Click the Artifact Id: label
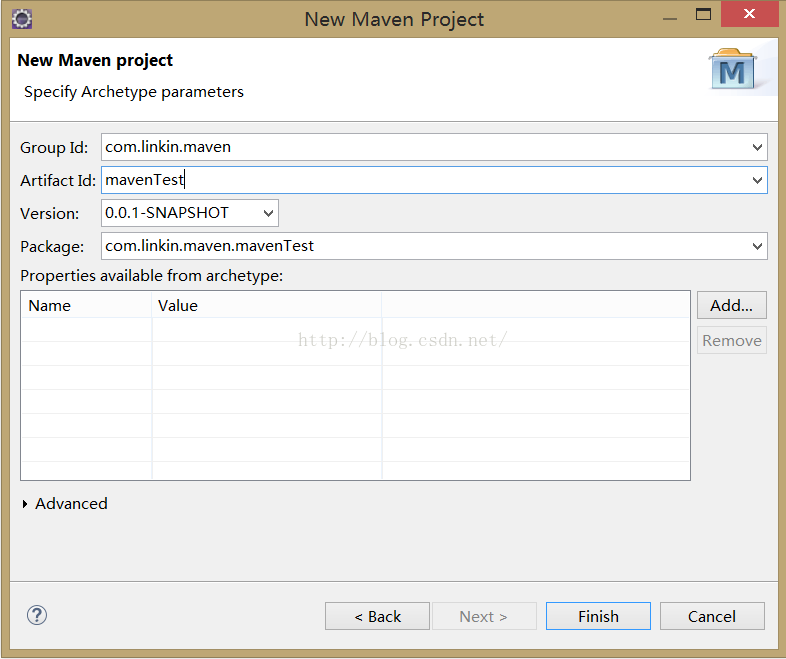The height and width of the screenshot is (659, 786). pos(58,180)
